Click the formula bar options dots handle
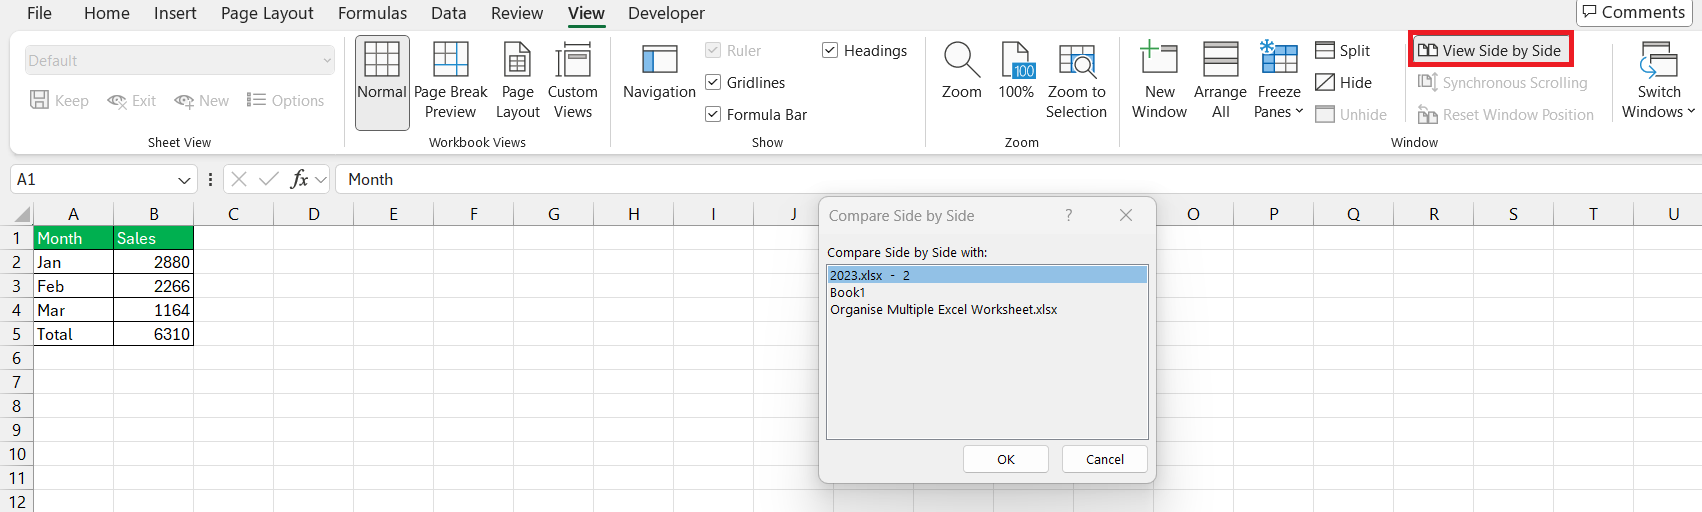This screenshot has width=1702, height=512. [x=210, y=179]
